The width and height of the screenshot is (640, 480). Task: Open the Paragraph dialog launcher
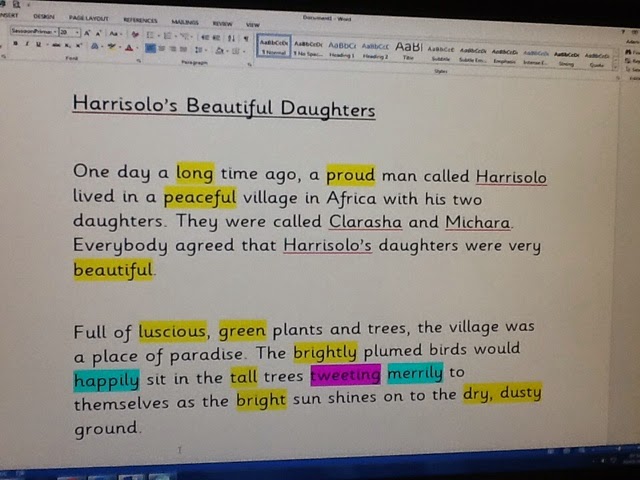click(249, 64)
